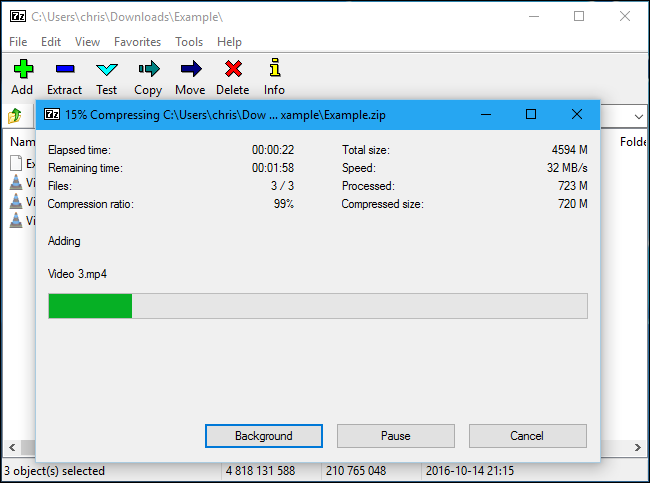Pause the compression process
650x483 pixels.
click(395, 436)
